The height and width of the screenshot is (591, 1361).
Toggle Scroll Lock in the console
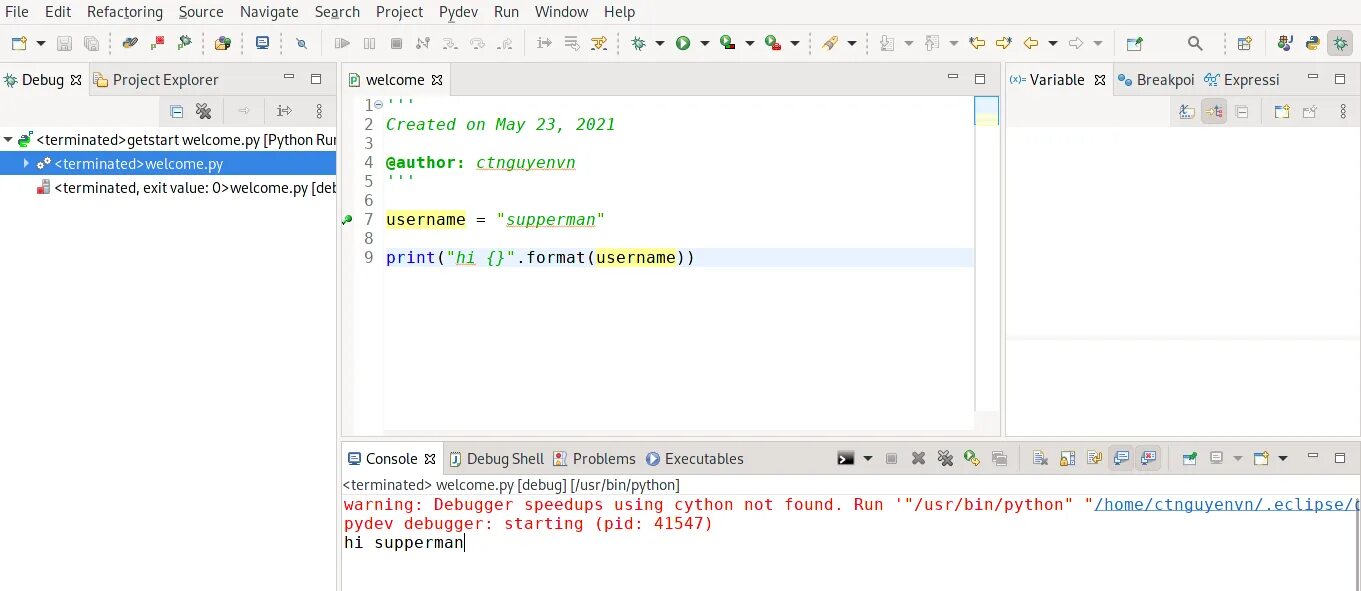point(1067,459)
